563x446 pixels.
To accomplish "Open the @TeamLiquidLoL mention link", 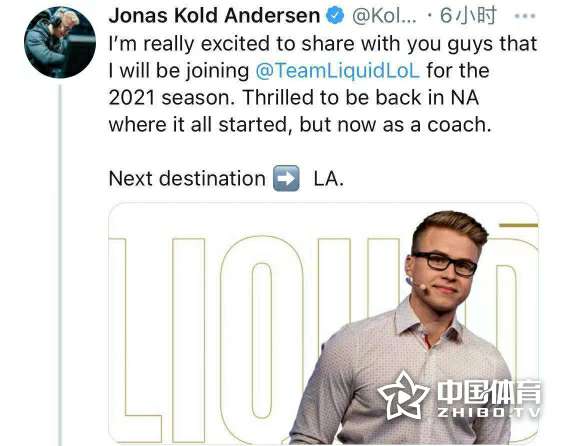I will pyautogui.click(x=337, y=70).
